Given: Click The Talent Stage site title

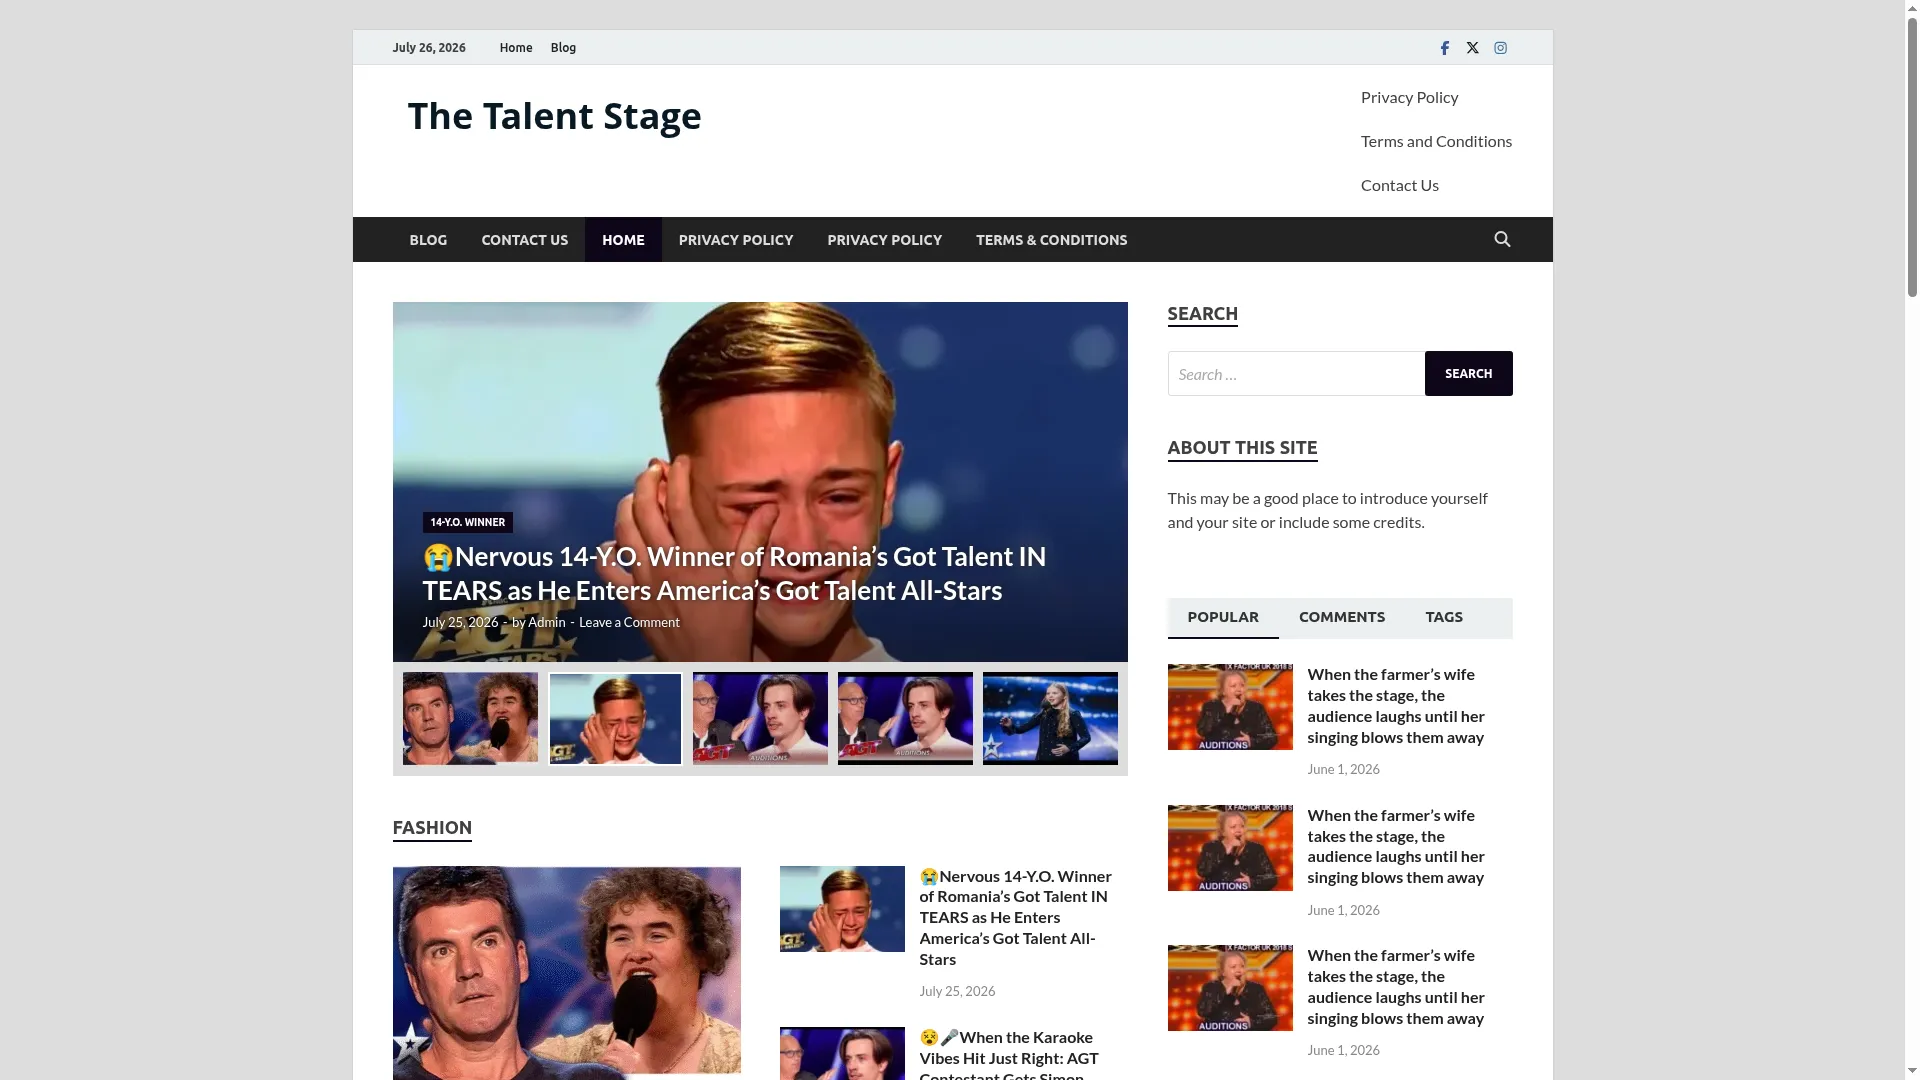Looking at the screenshot, I should click(x=554, y=116).
